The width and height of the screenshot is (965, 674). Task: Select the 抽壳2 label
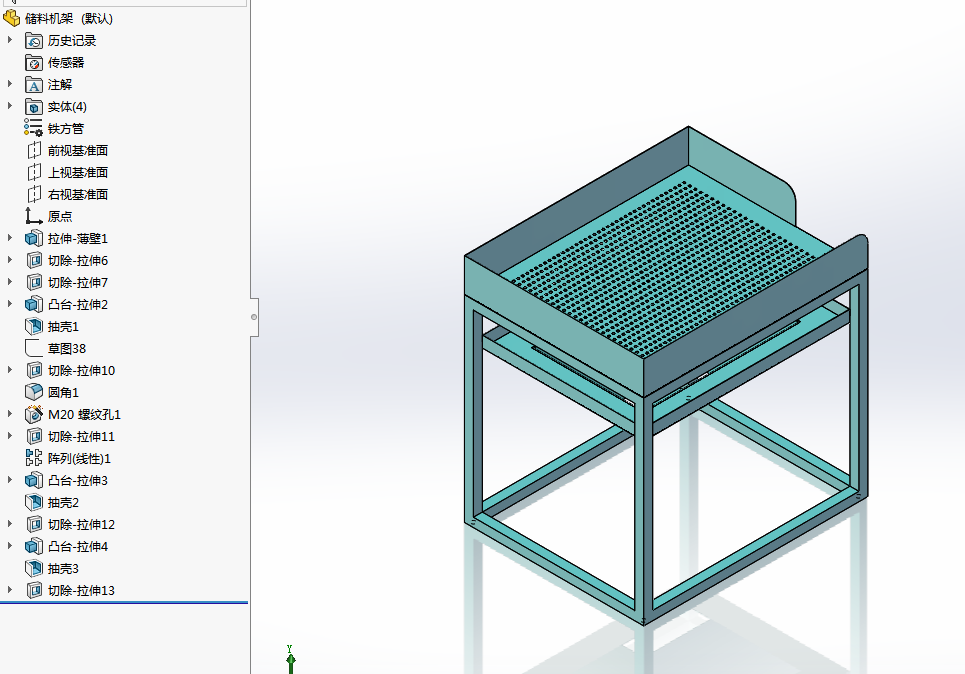tap(63, 503)
